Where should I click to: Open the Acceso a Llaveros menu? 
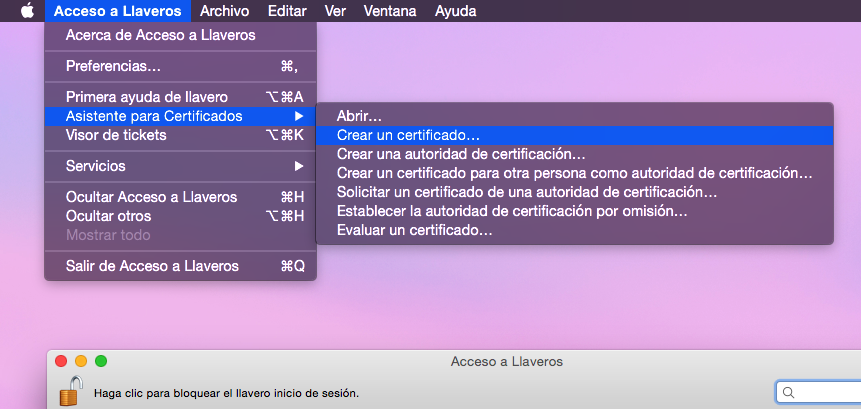118,11
